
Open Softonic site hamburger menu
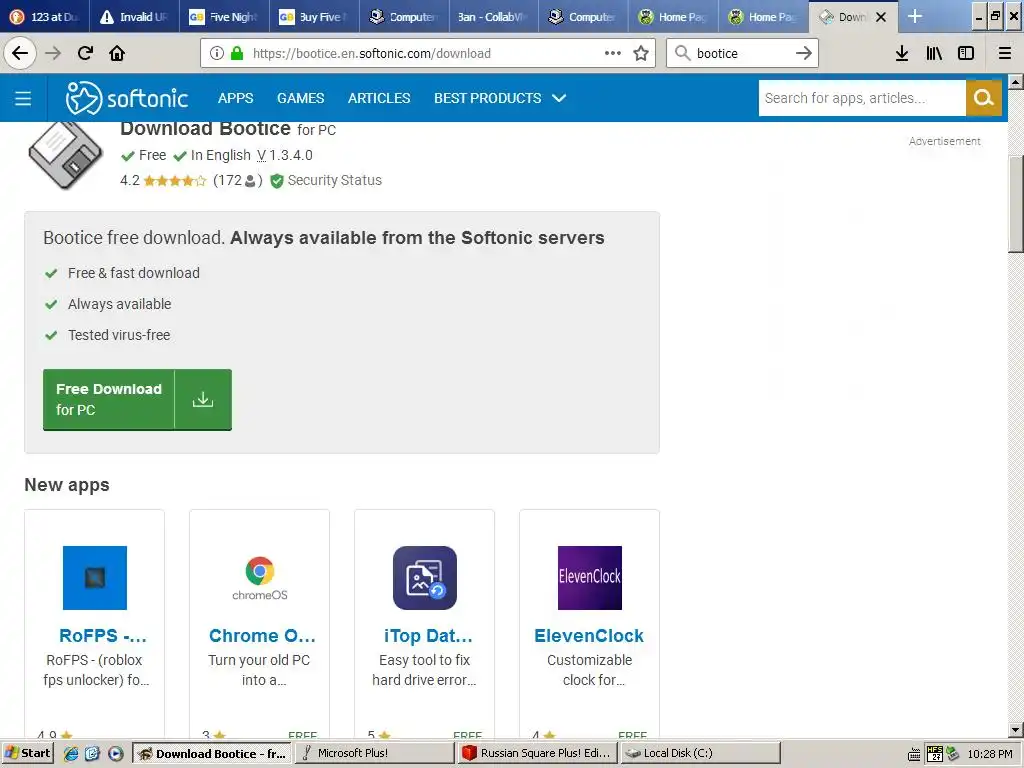(x=23, y=98)
